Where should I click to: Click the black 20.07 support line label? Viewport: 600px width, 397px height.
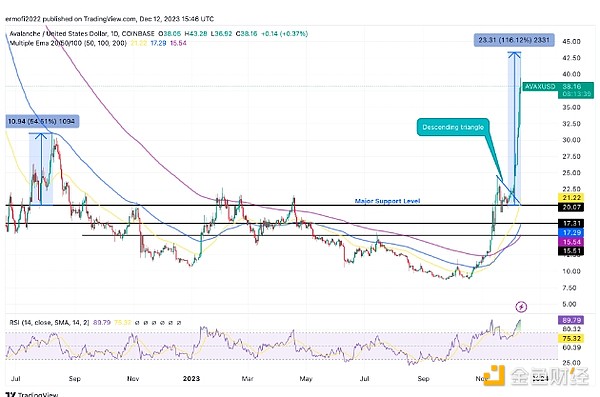[572, 207]
